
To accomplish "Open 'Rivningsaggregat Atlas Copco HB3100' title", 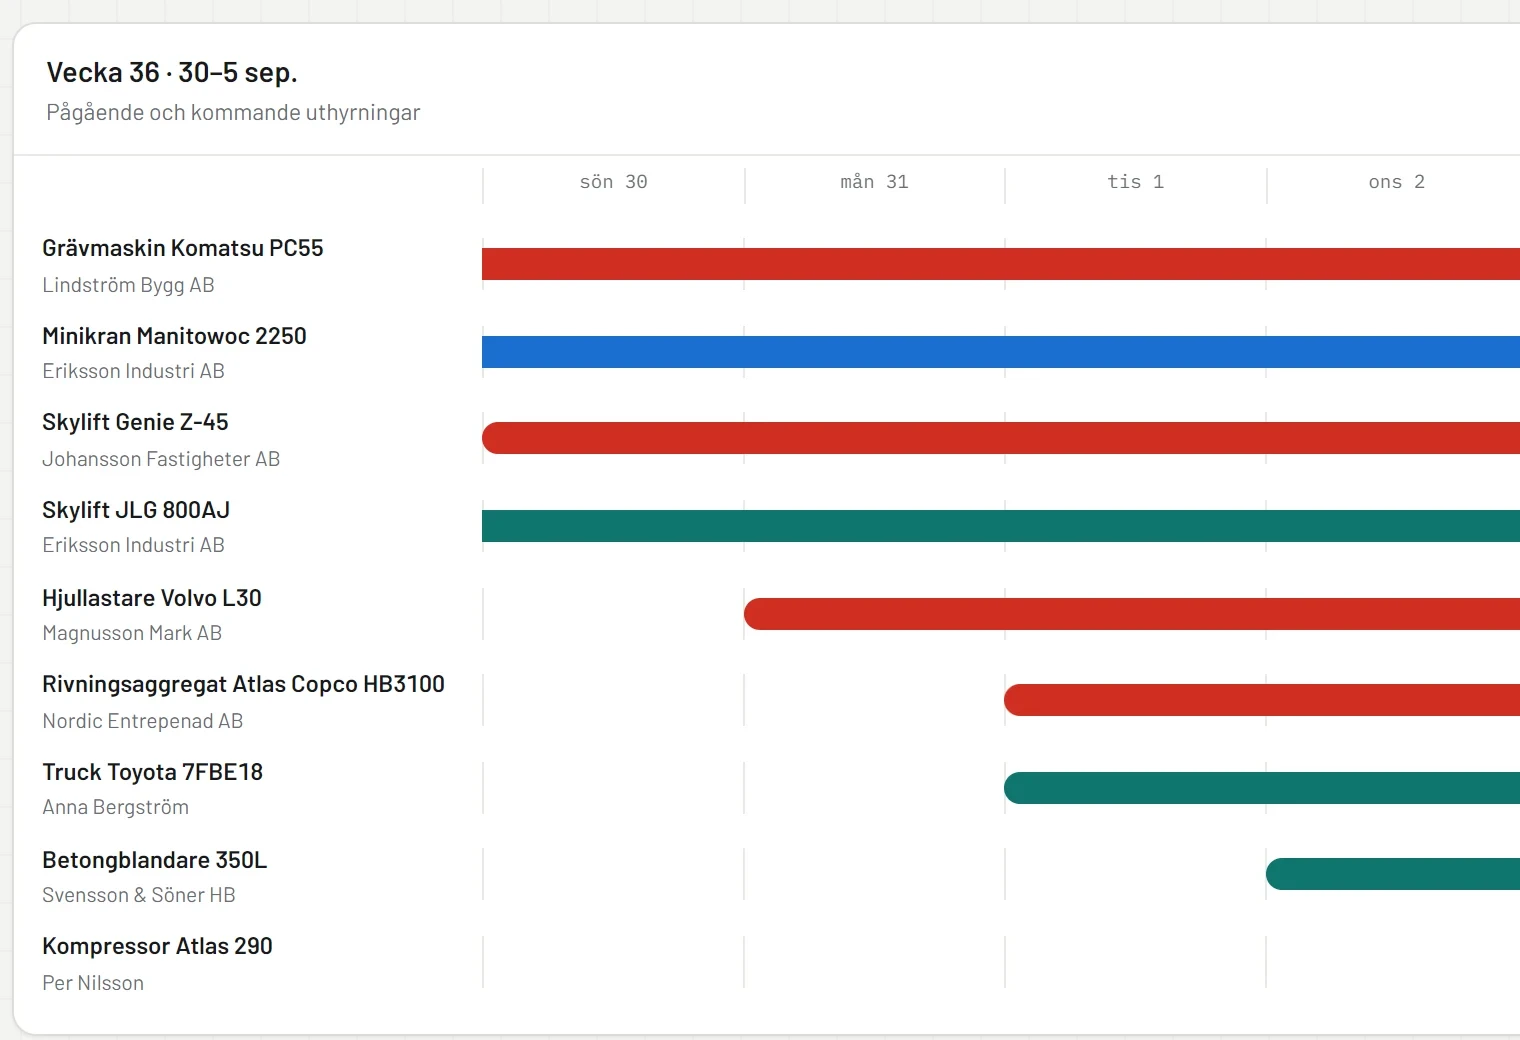I will tap(243, 684).
